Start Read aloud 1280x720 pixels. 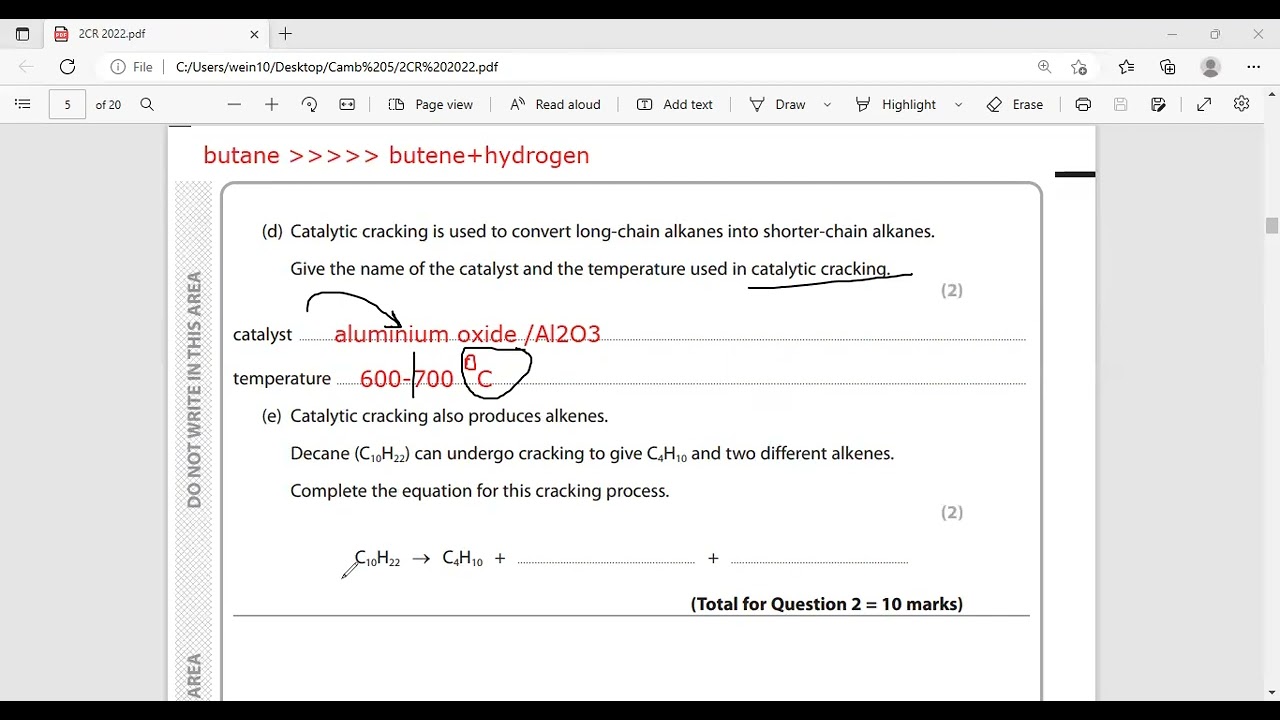[555, 104]
